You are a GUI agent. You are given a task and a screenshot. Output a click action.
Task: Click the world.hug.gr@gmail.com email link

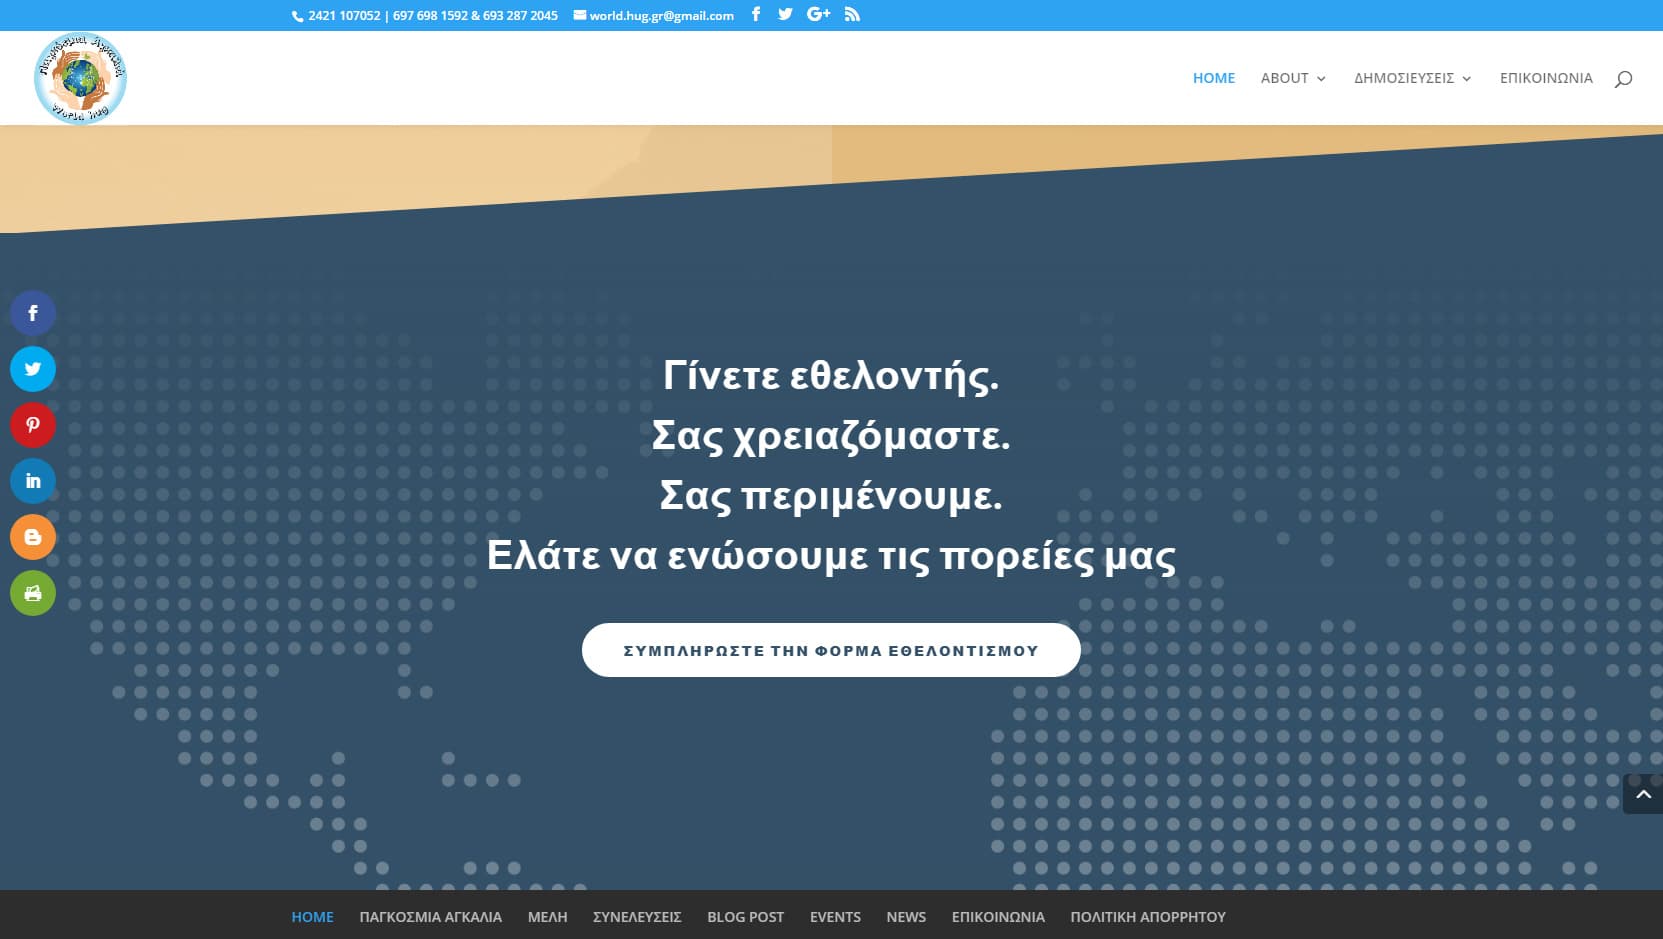point(662,16)
